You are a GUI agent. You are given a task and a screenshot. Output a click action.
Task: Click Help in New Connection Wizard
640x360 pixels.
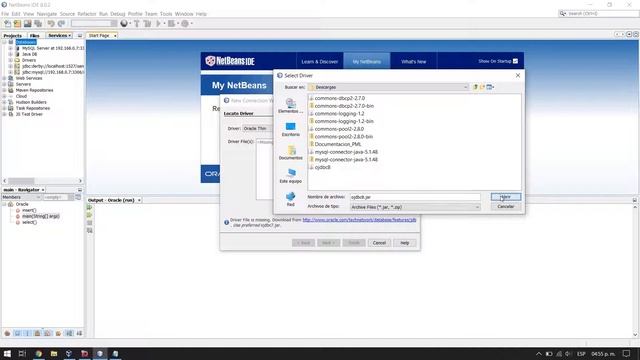pos(404,243)
